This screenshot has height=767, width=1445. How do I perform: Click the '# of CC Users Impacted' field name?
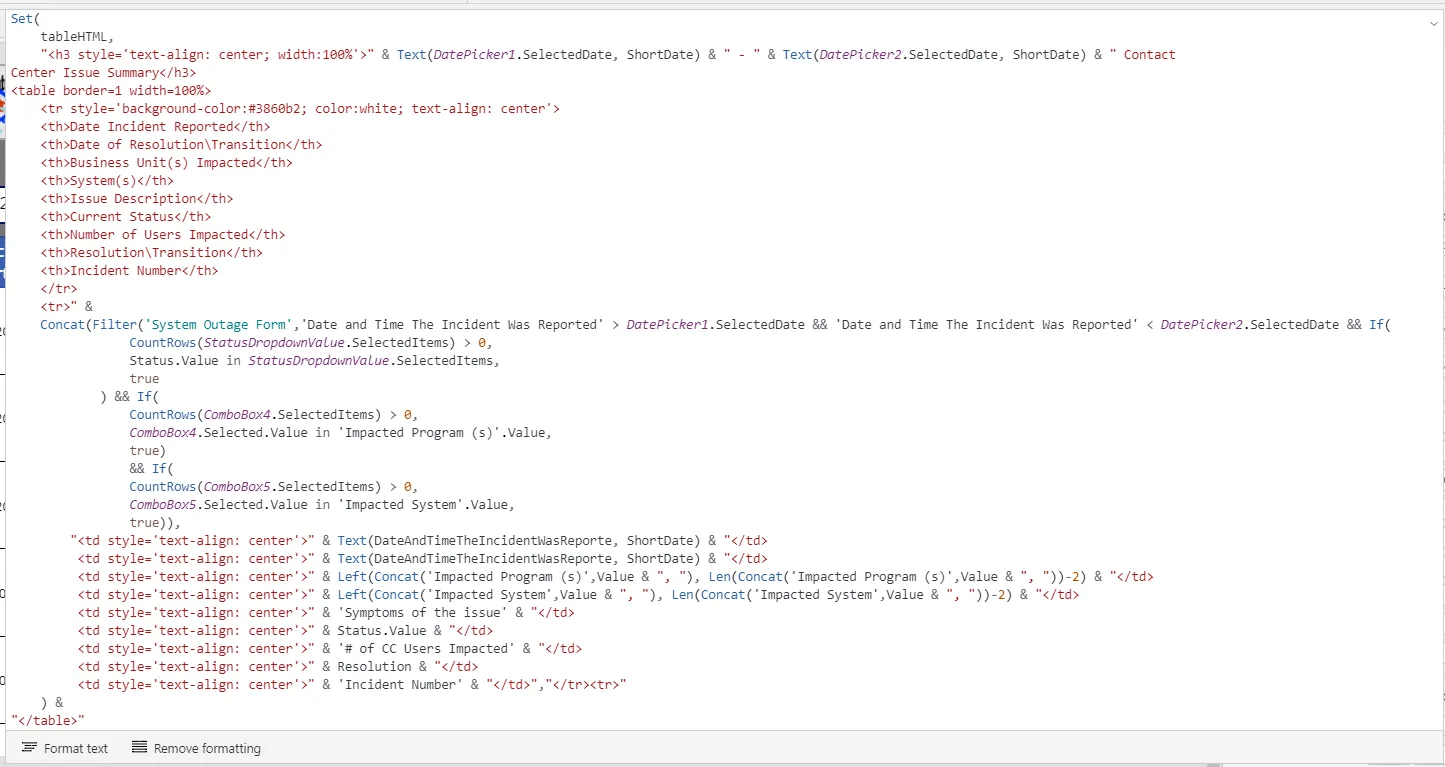(x=426, y=648)
